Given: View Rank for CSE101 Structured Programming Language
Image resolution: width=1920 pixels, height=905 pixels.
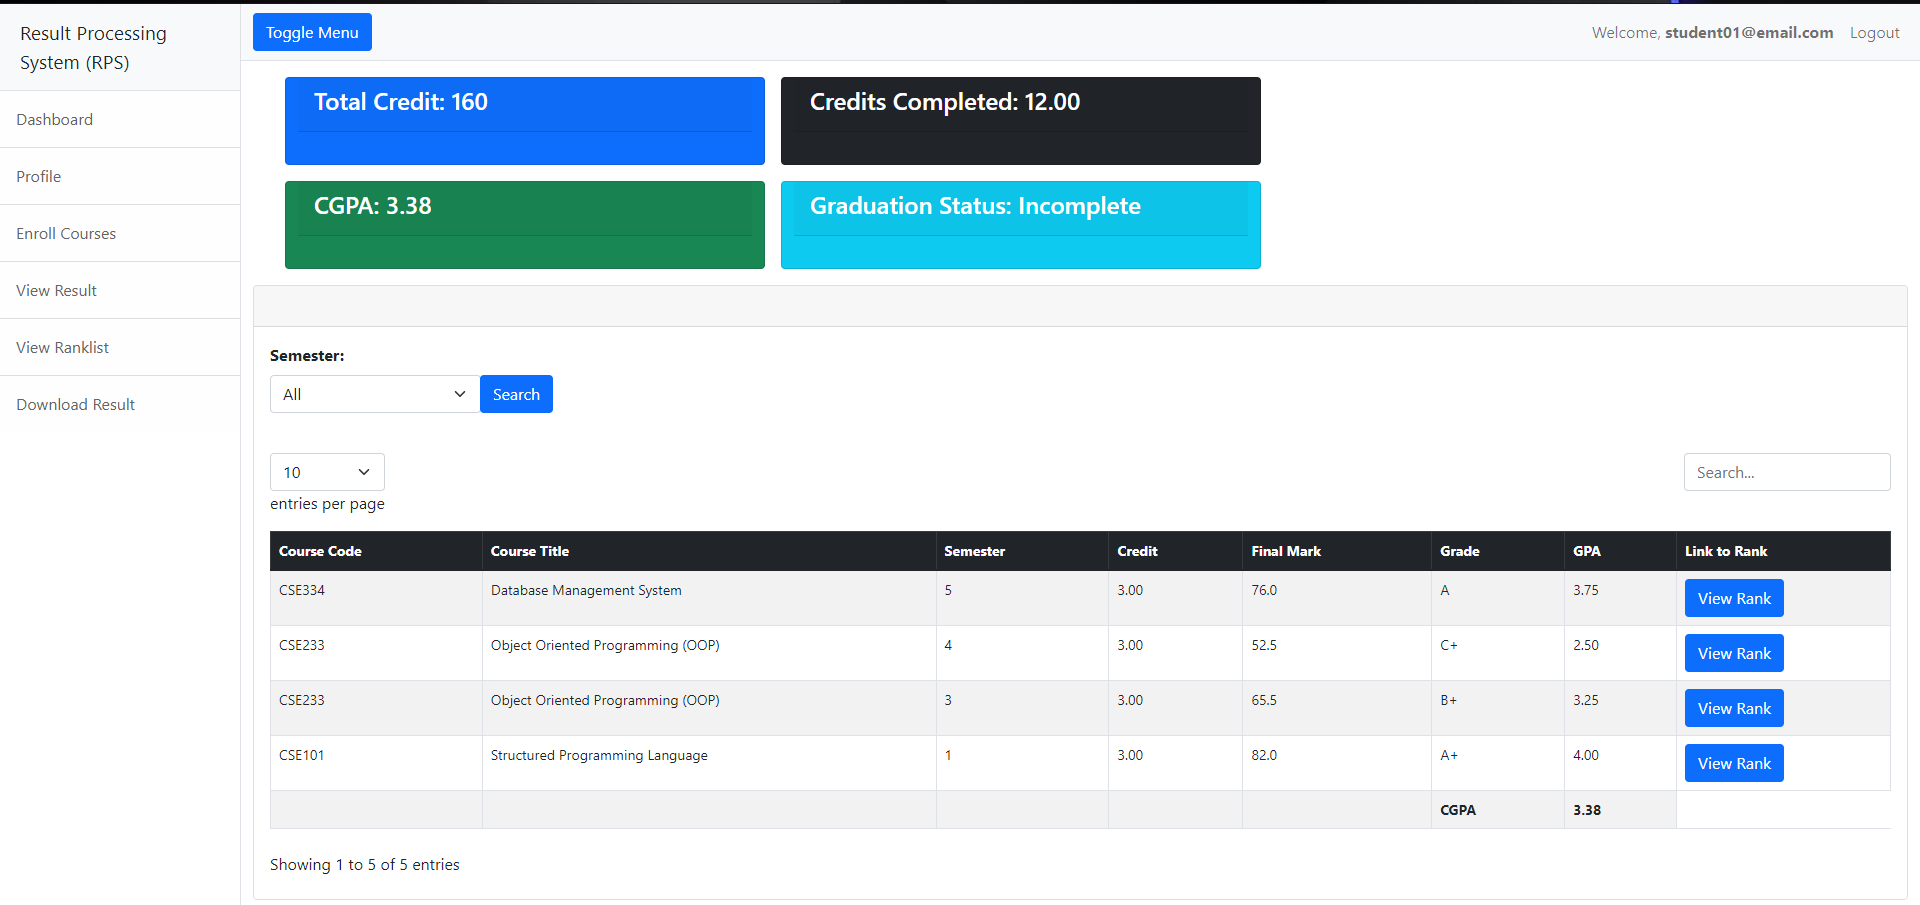Looking at the screenshot, I should pos(1733,762).
